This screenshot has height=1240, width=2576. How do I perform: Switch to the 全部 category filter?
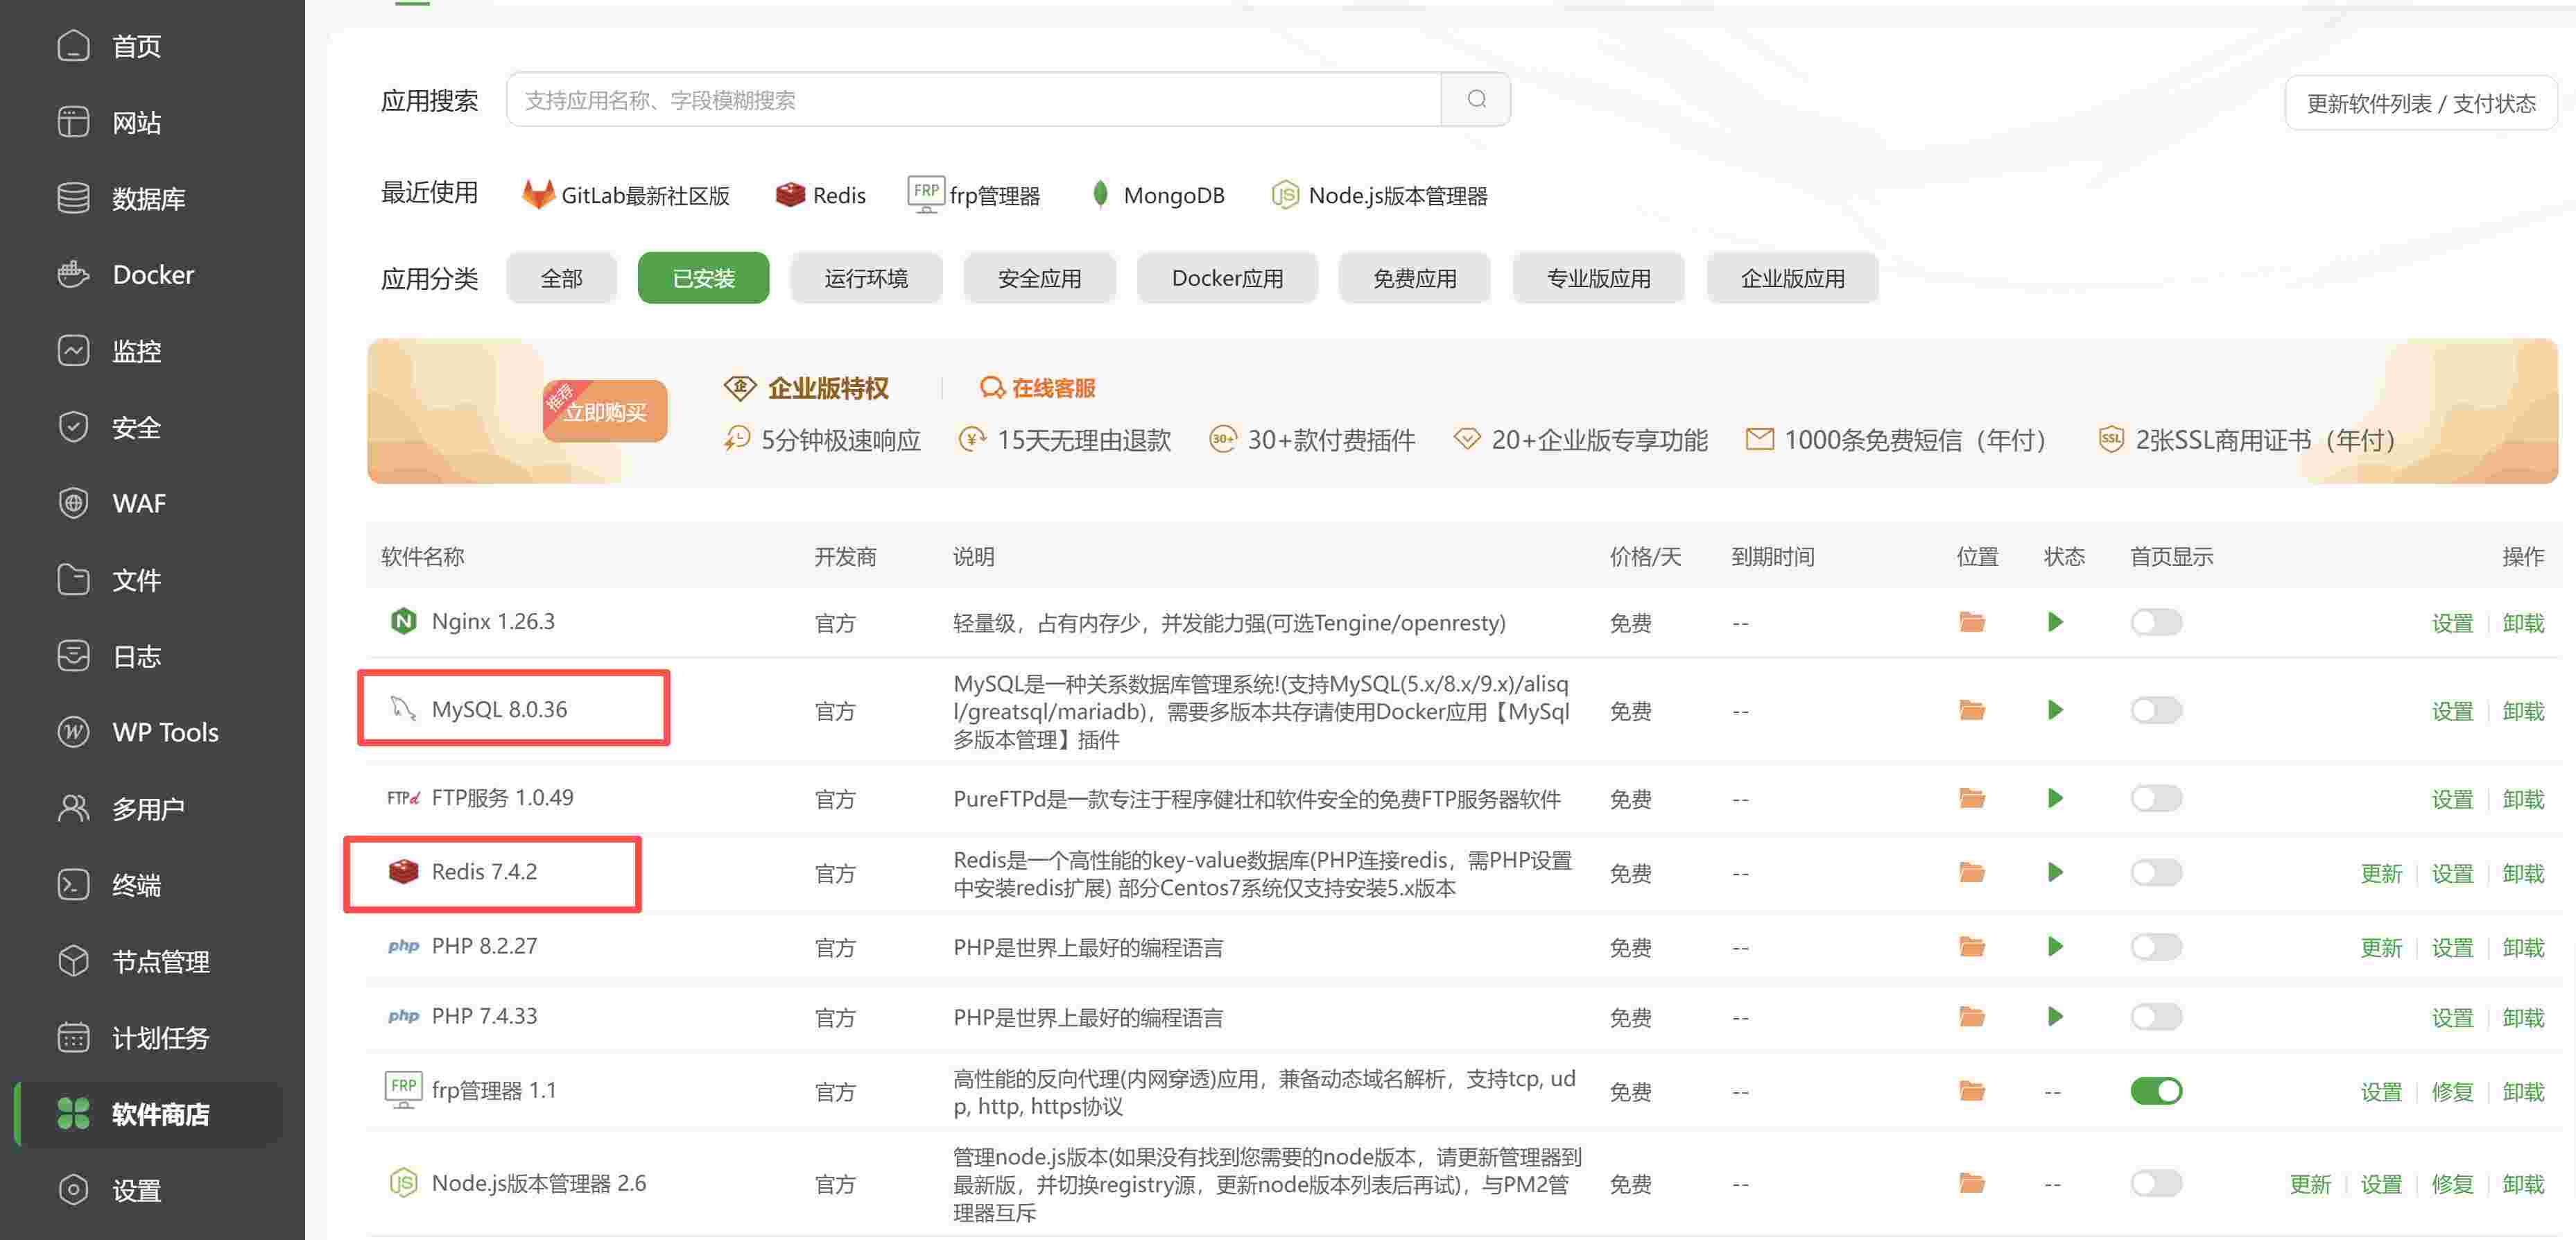click(561, 278)
